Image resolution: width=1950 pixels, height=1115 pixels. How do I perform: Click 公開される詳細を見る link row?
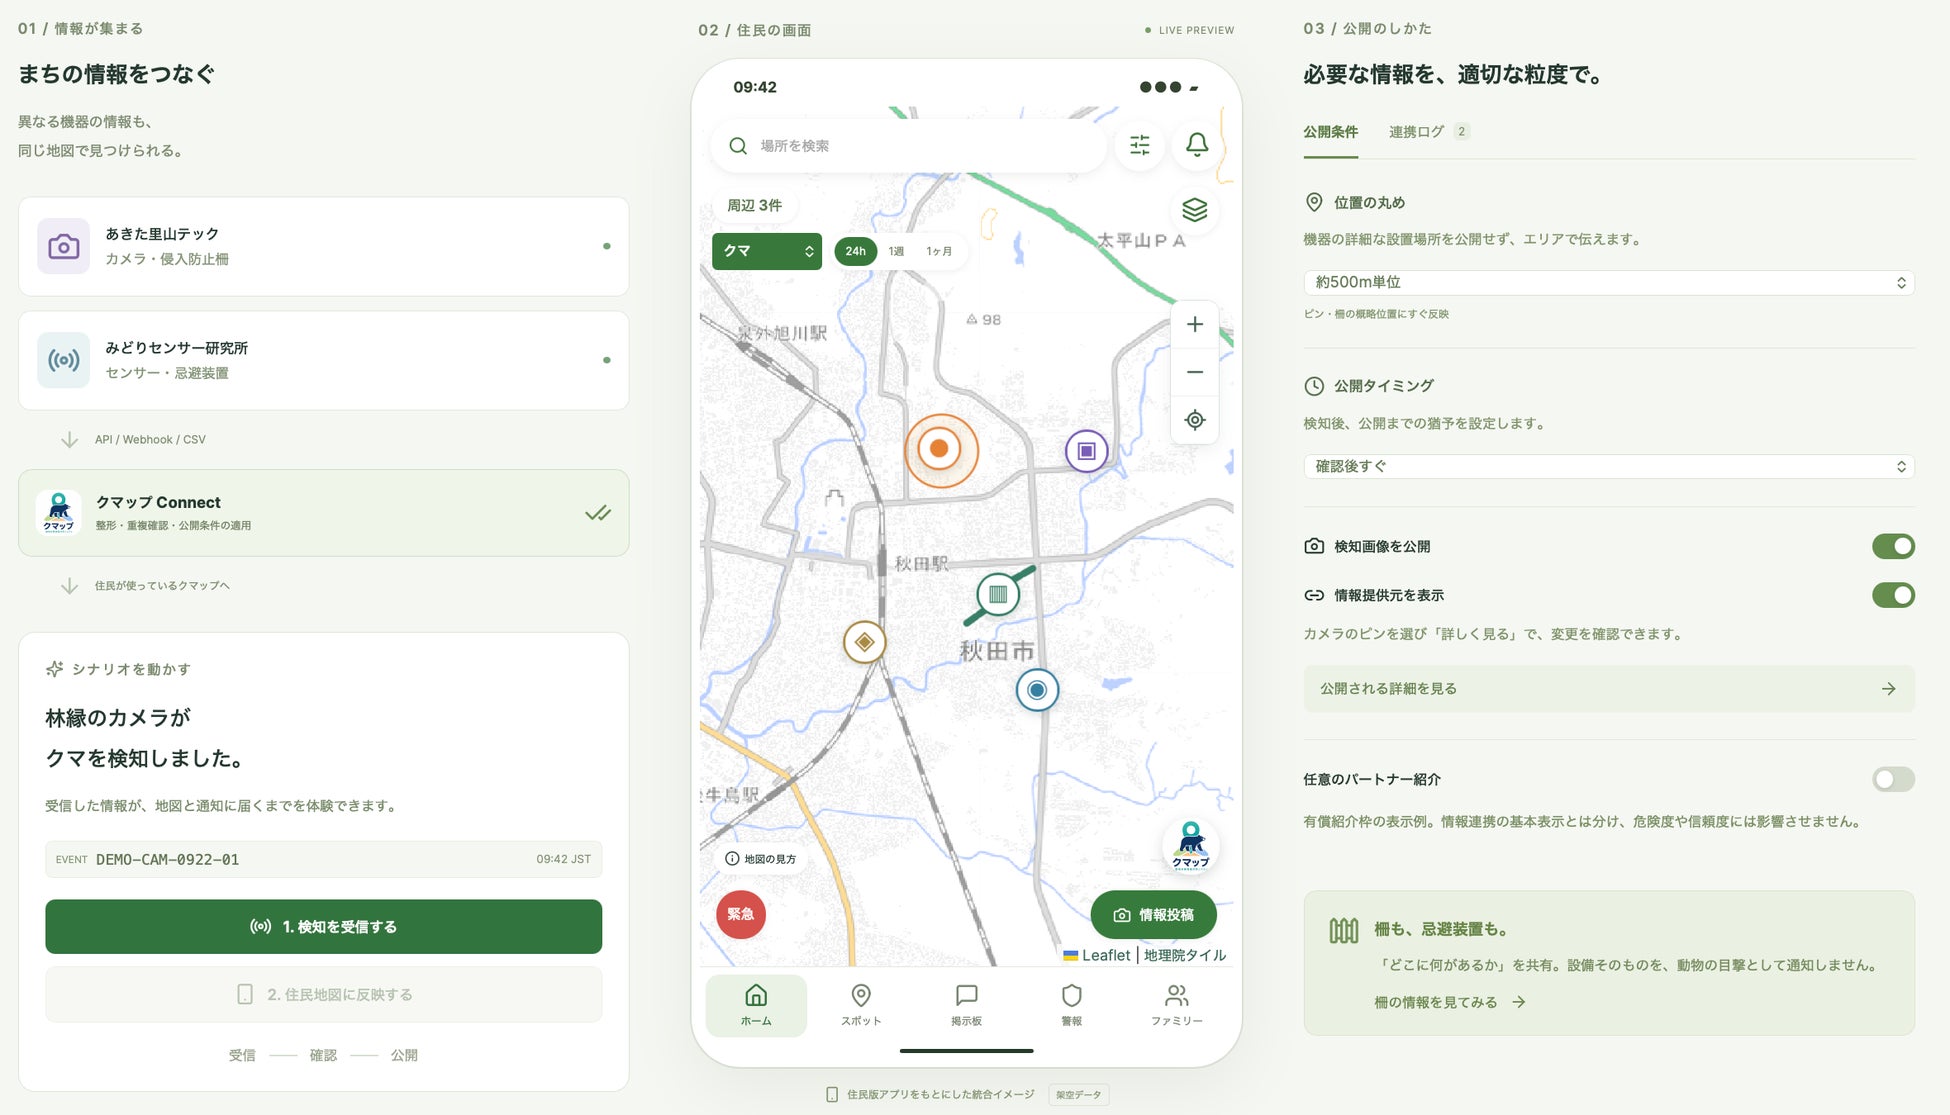pyautogui.click(x=1608, y=689)
